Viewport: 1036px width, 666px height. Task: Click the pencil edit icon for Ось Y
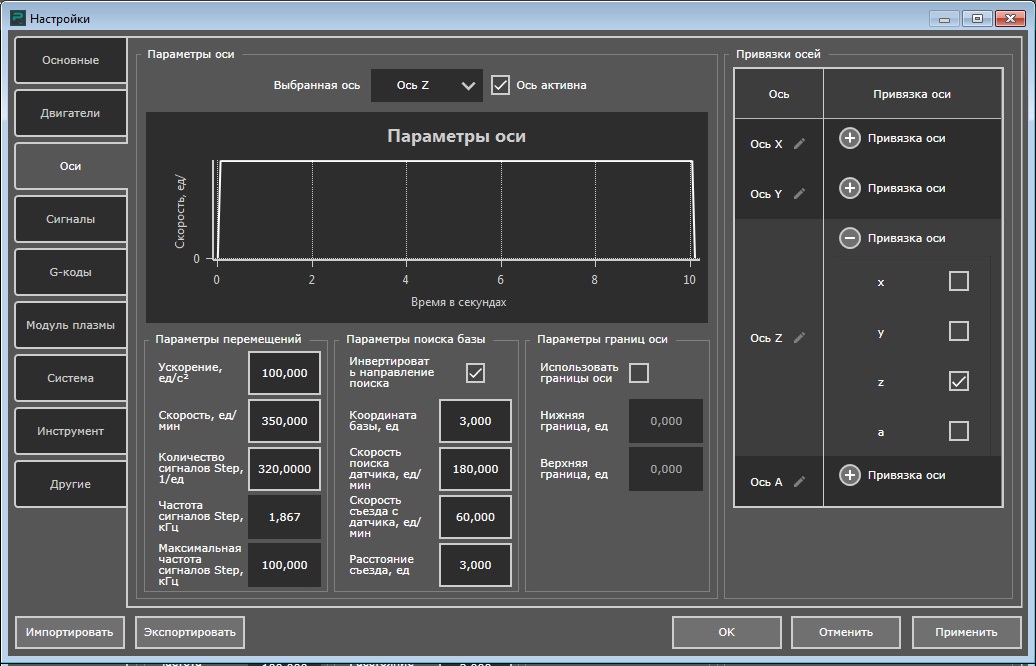[x=799, y=194]
